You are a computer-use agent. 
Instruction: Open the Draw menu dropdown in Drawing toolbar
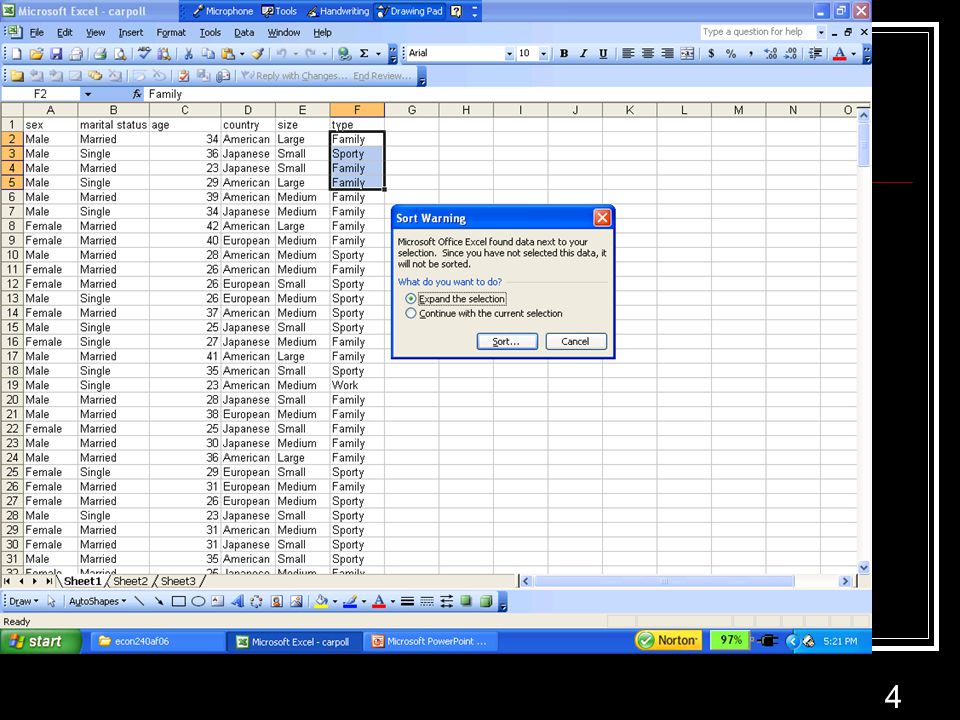24,601
